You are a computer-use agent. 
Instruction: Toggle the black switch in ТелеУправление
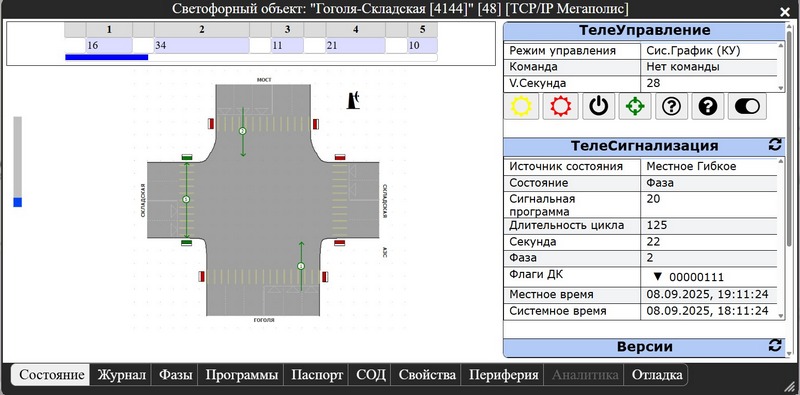pyautogui.click(x=747, y=106)
